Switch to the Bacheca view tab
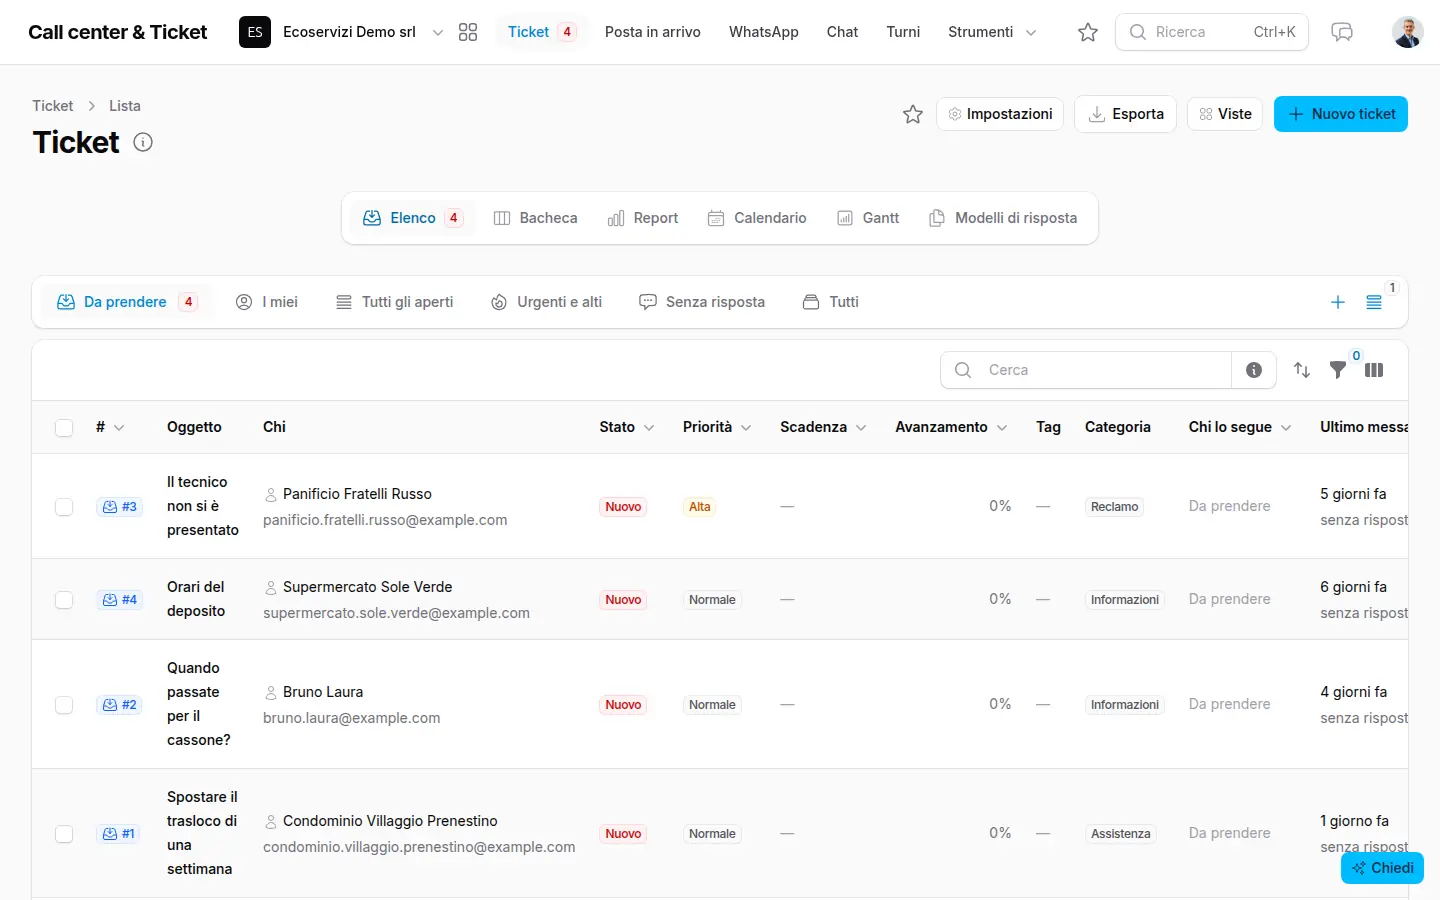1440x900 pixels. pyautogui.click(x=535, y=218)
